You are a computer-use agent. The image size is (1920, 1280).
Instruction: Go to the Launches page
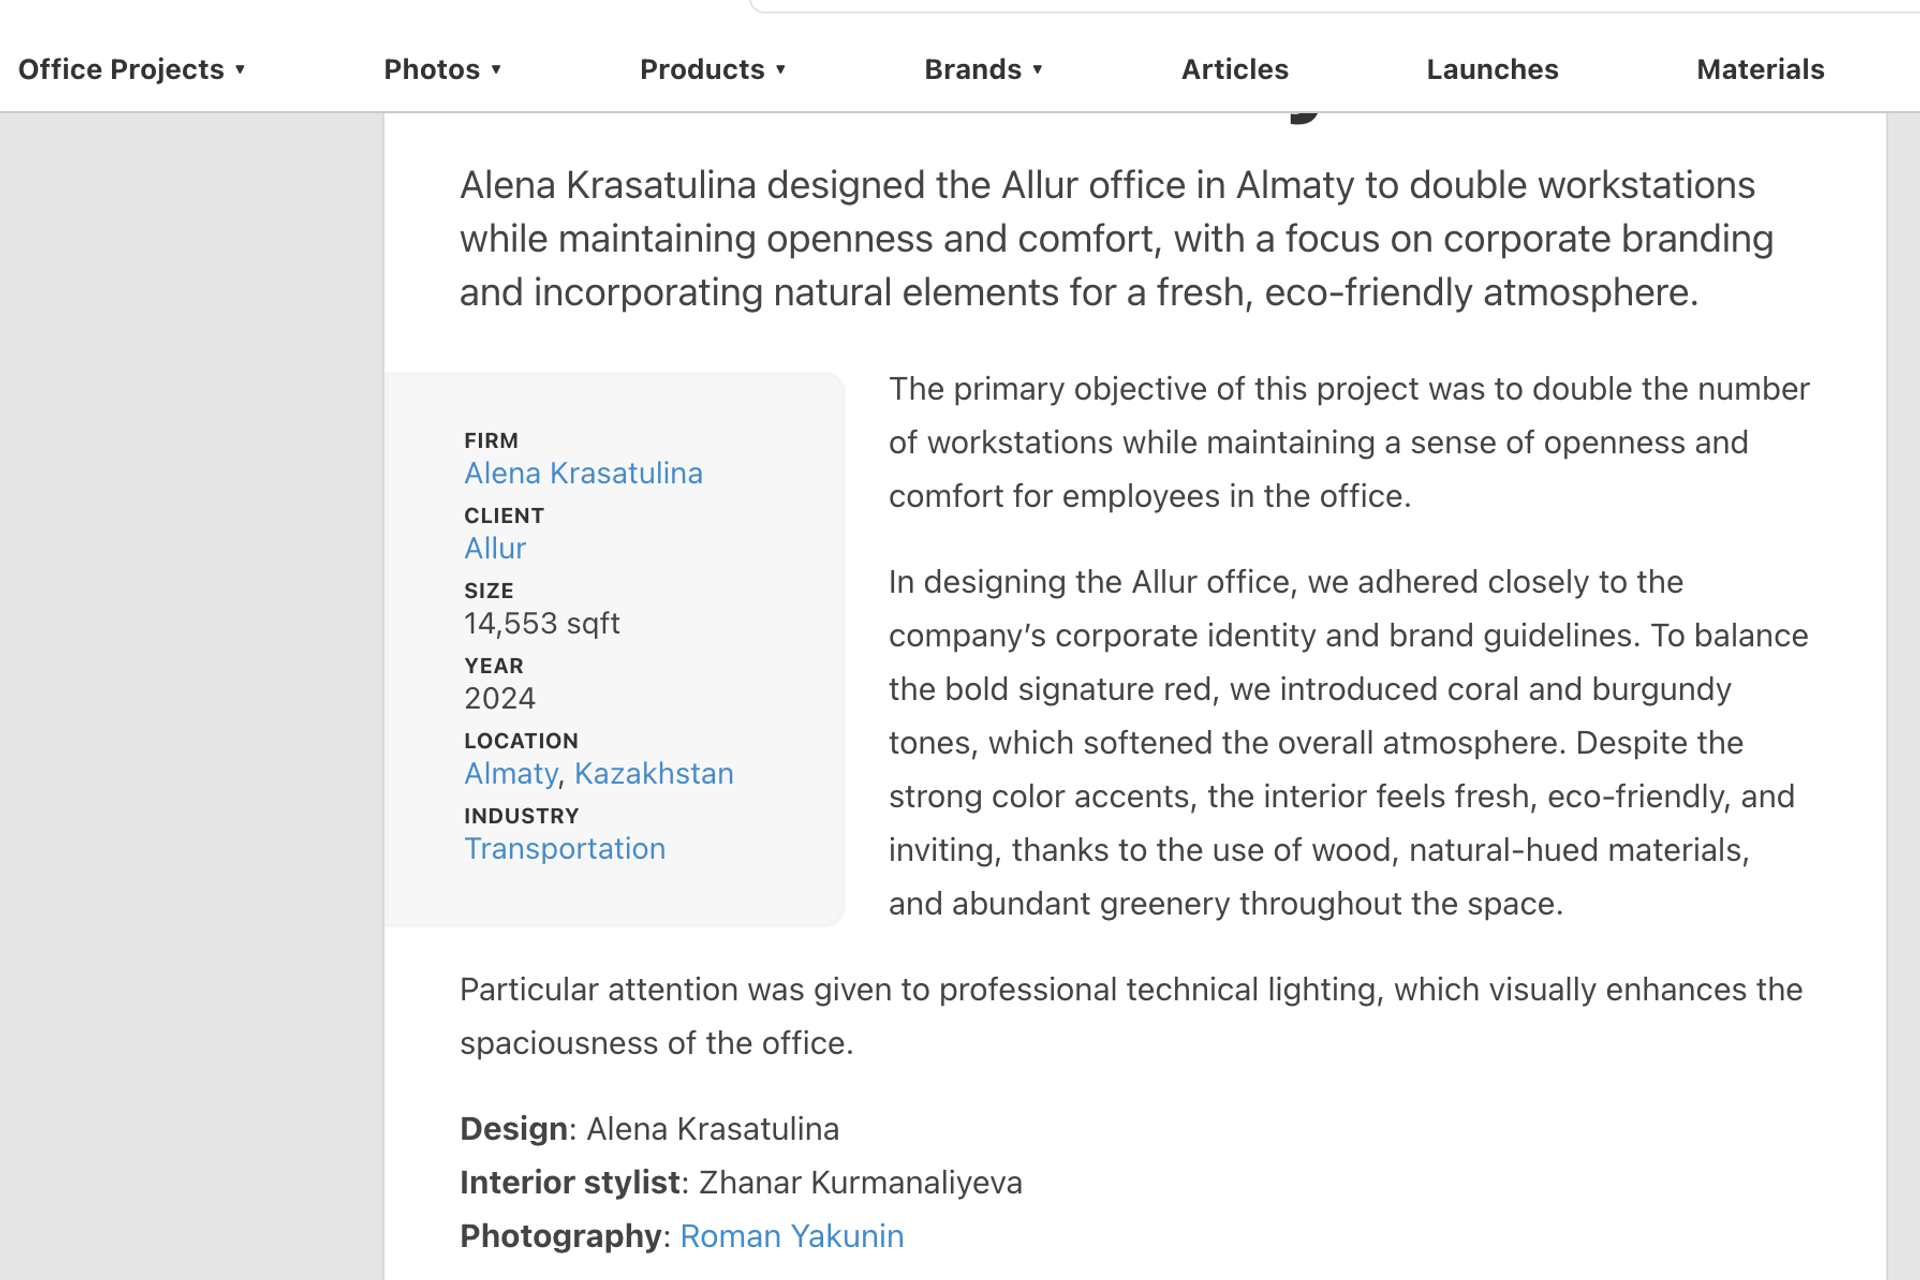1492,70
